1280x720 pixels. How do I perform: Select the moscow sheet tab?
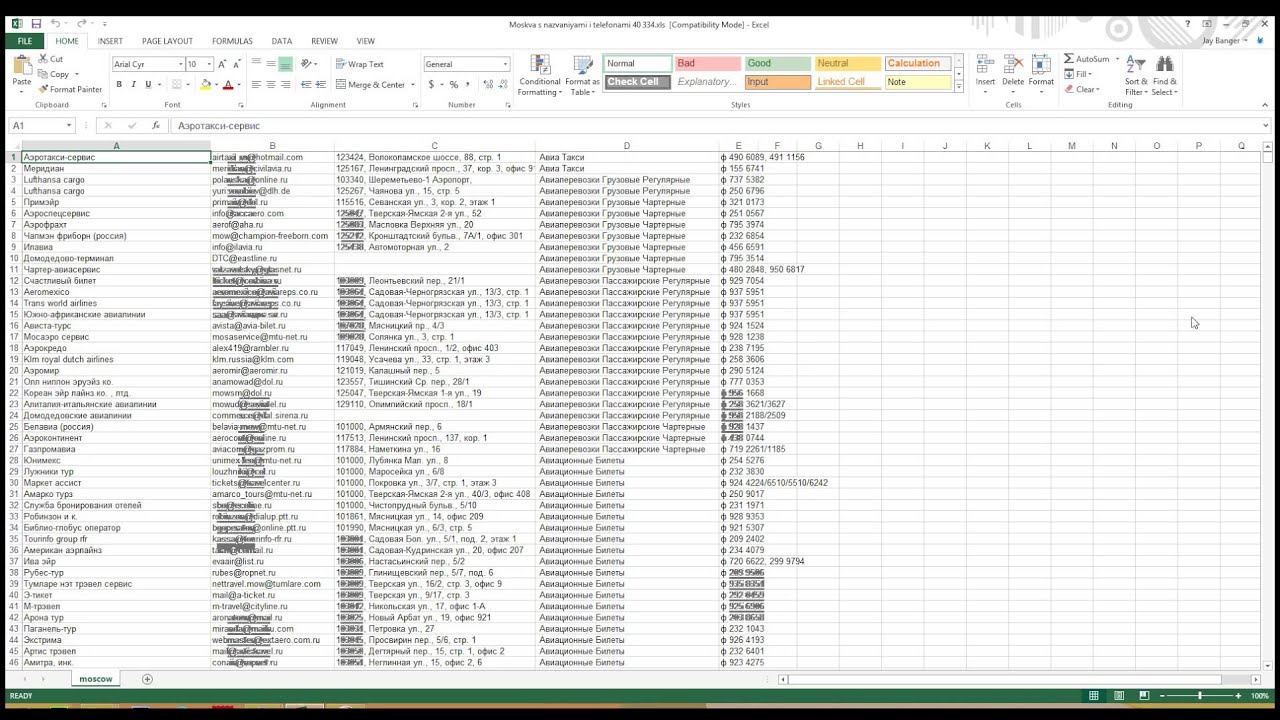click(96, 679)
